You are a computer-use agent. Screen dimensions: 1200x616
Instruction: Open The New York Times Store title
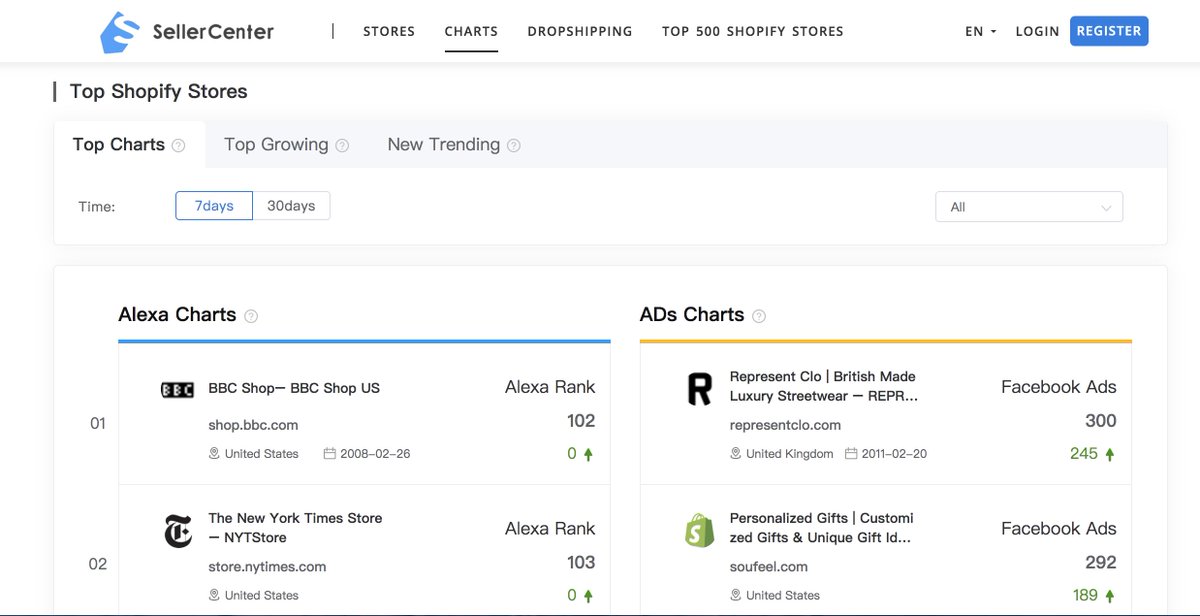[295, 527]
